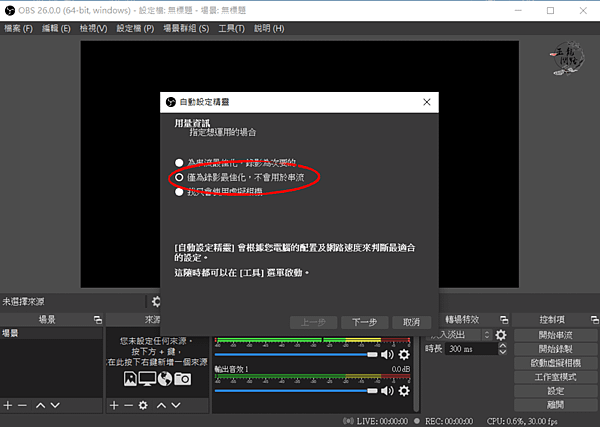This screenshot has height=427, width=600.
Task: Close the 自動設定精靈 dialog with the X
Action: [x=427, y=102]
